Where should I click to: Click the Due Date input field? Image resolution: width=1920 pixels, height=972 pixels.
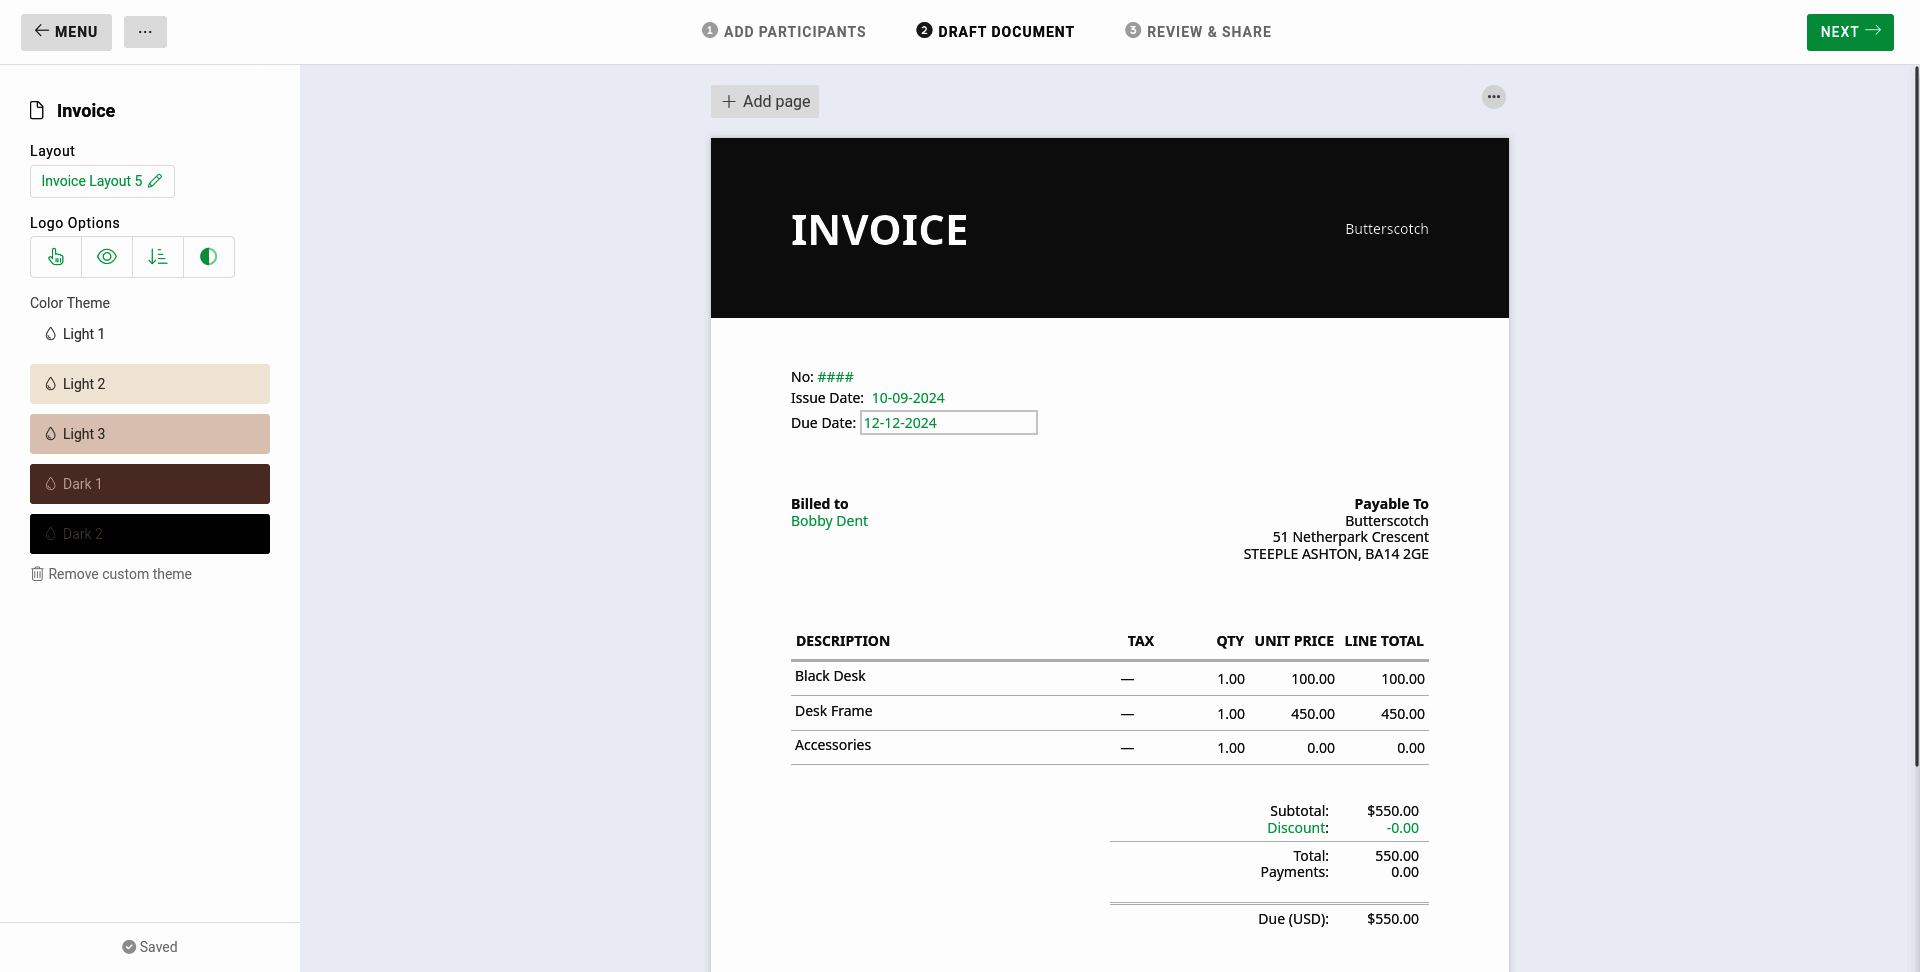pyautogui.click(x=948, y=423)
